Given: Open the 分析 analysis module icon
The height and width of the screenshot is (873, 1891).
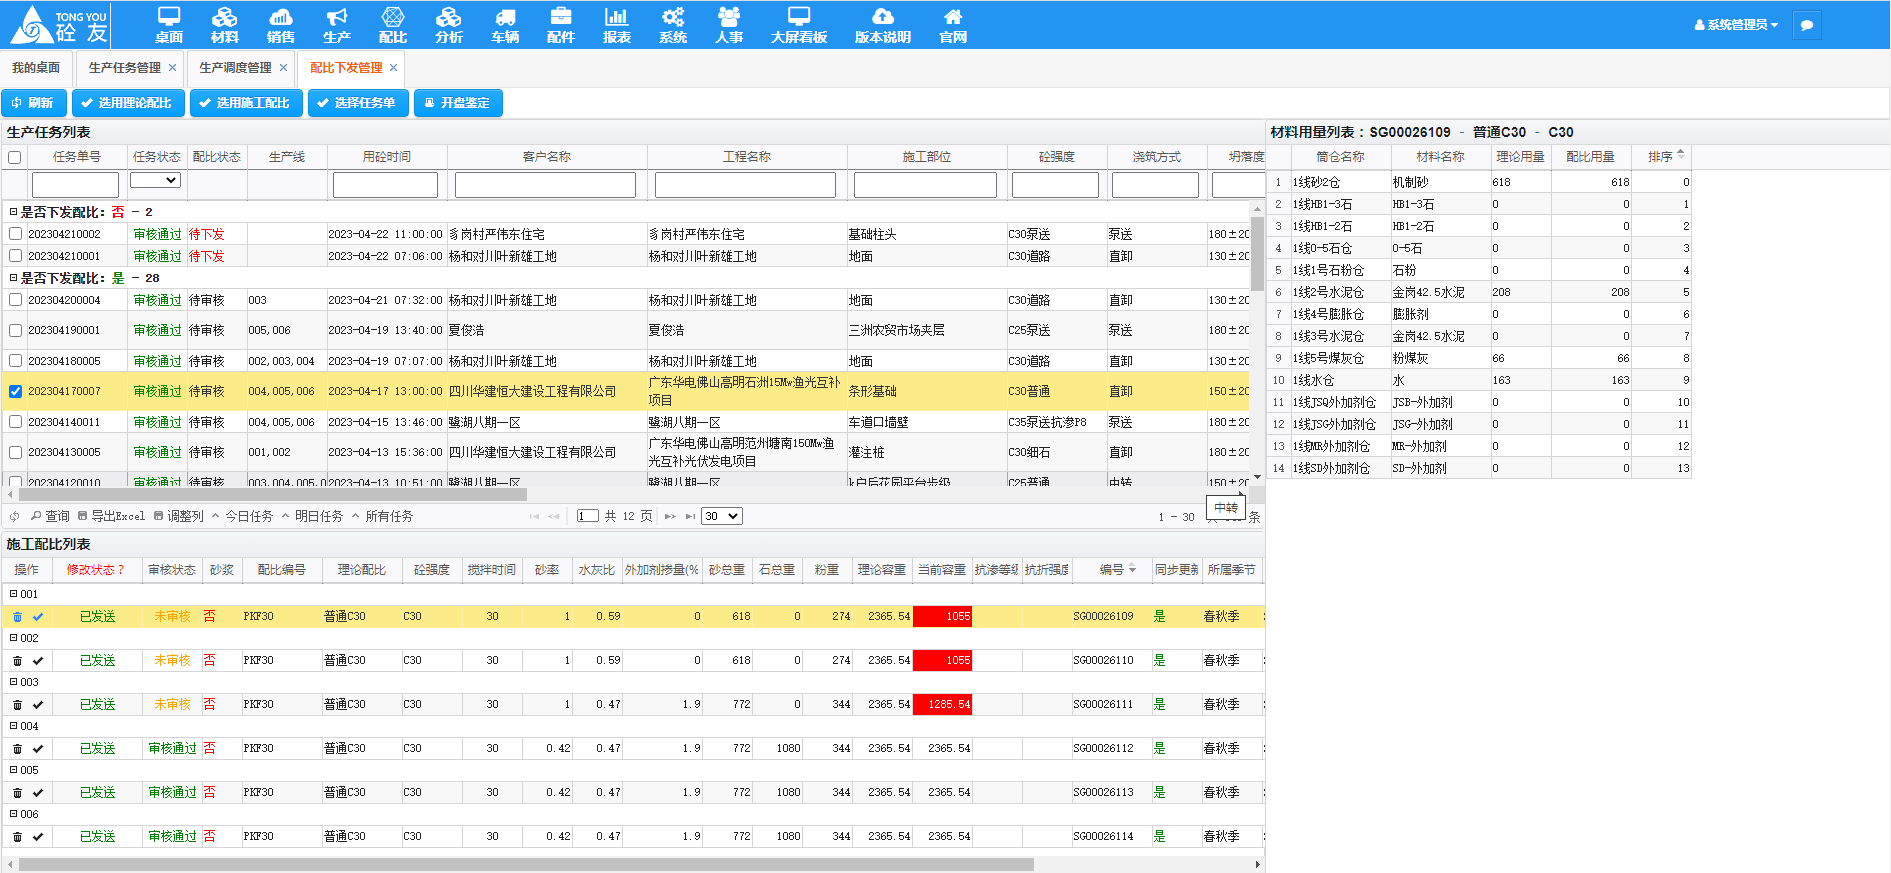Looking at the screenshot, I should tap(449, 25).
